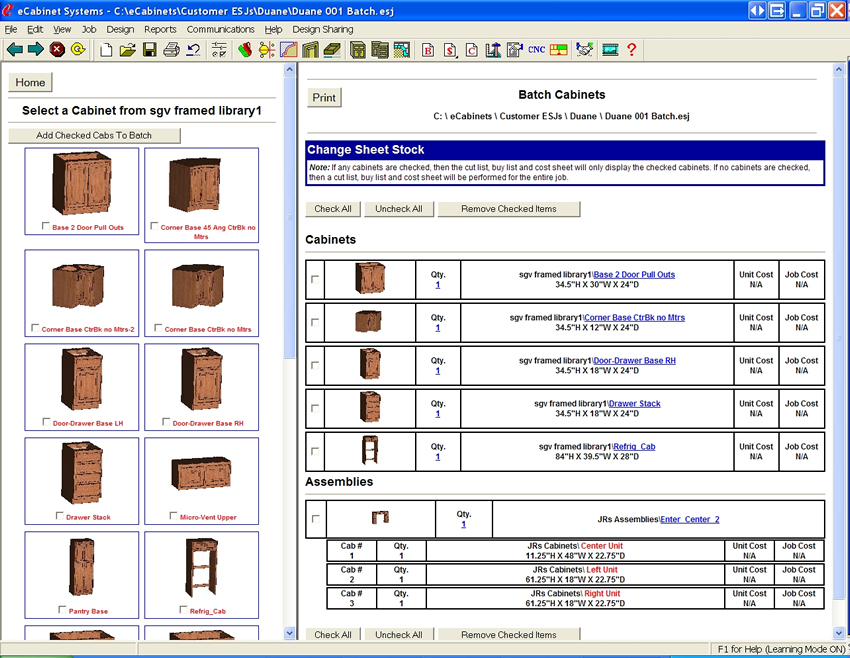
Task: Open the Design Sharing menu
Action: click(x=323, y=29)
